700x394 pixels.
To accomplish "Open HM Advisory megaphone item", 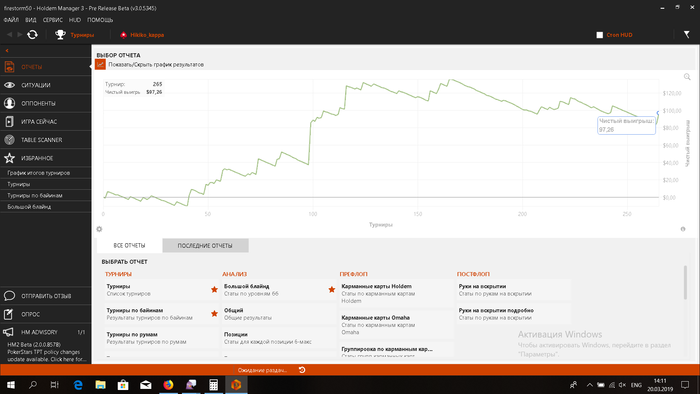I will pos(46,332).
